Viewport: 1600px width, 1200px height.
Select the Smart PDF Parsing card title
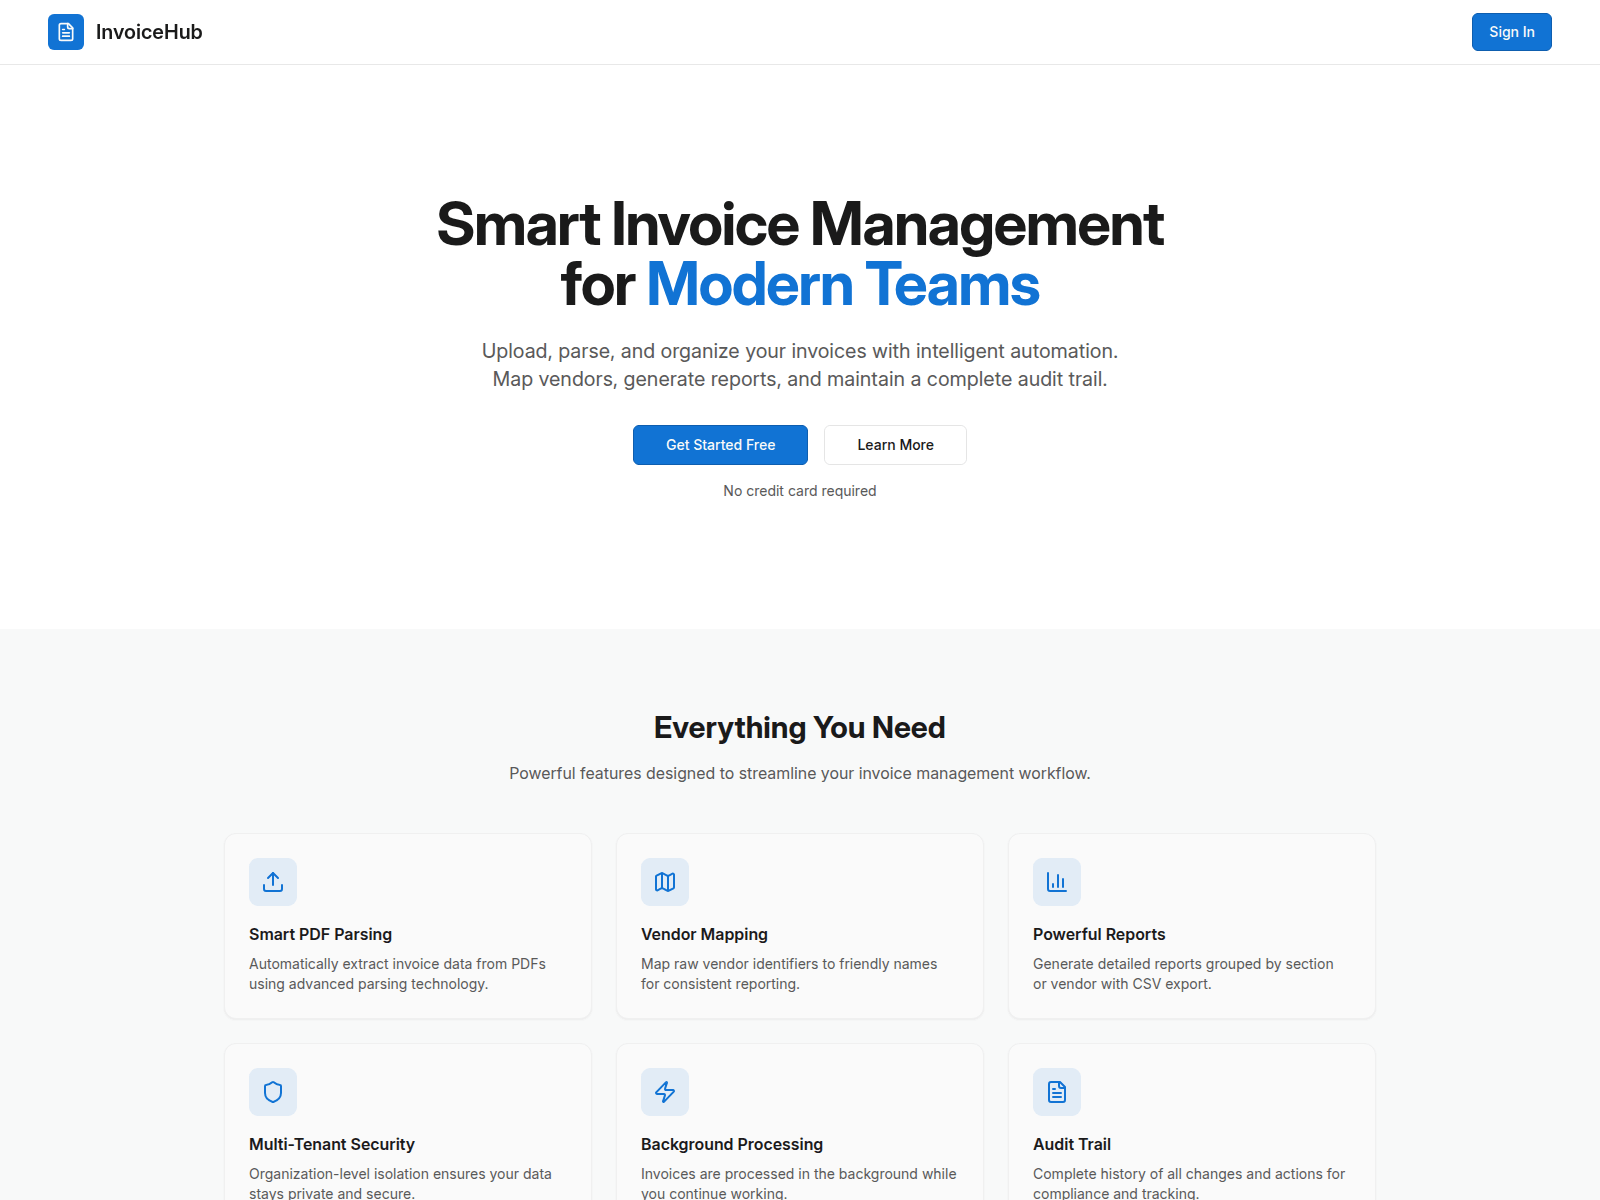[x=320, y=934]
